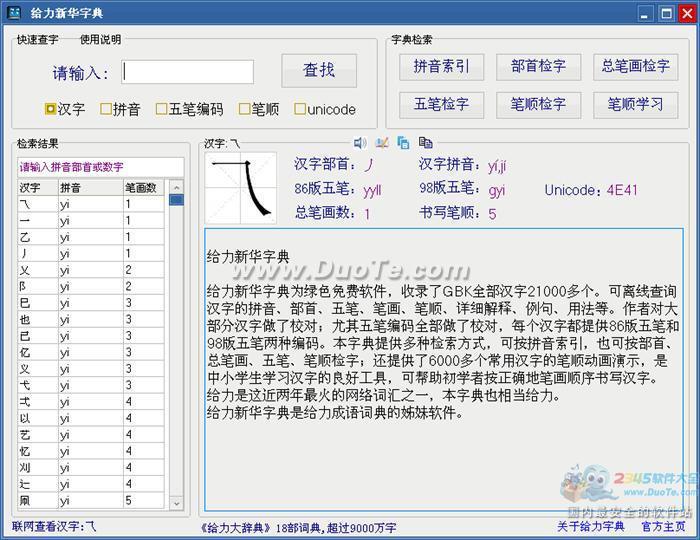This screenshot has width=700, height=540.
Task: Click the dark copy document icon
Action: (425, 142)
